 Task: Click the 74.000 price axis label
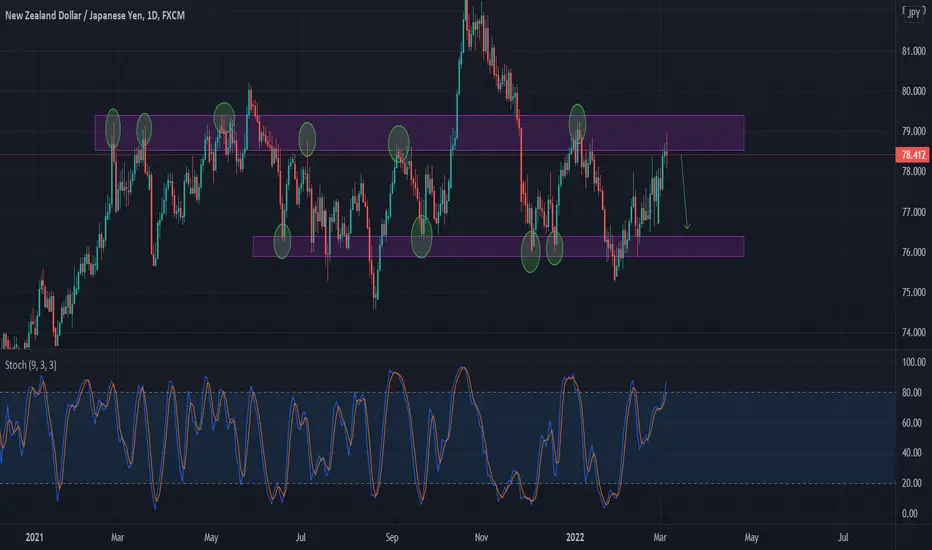914,332
